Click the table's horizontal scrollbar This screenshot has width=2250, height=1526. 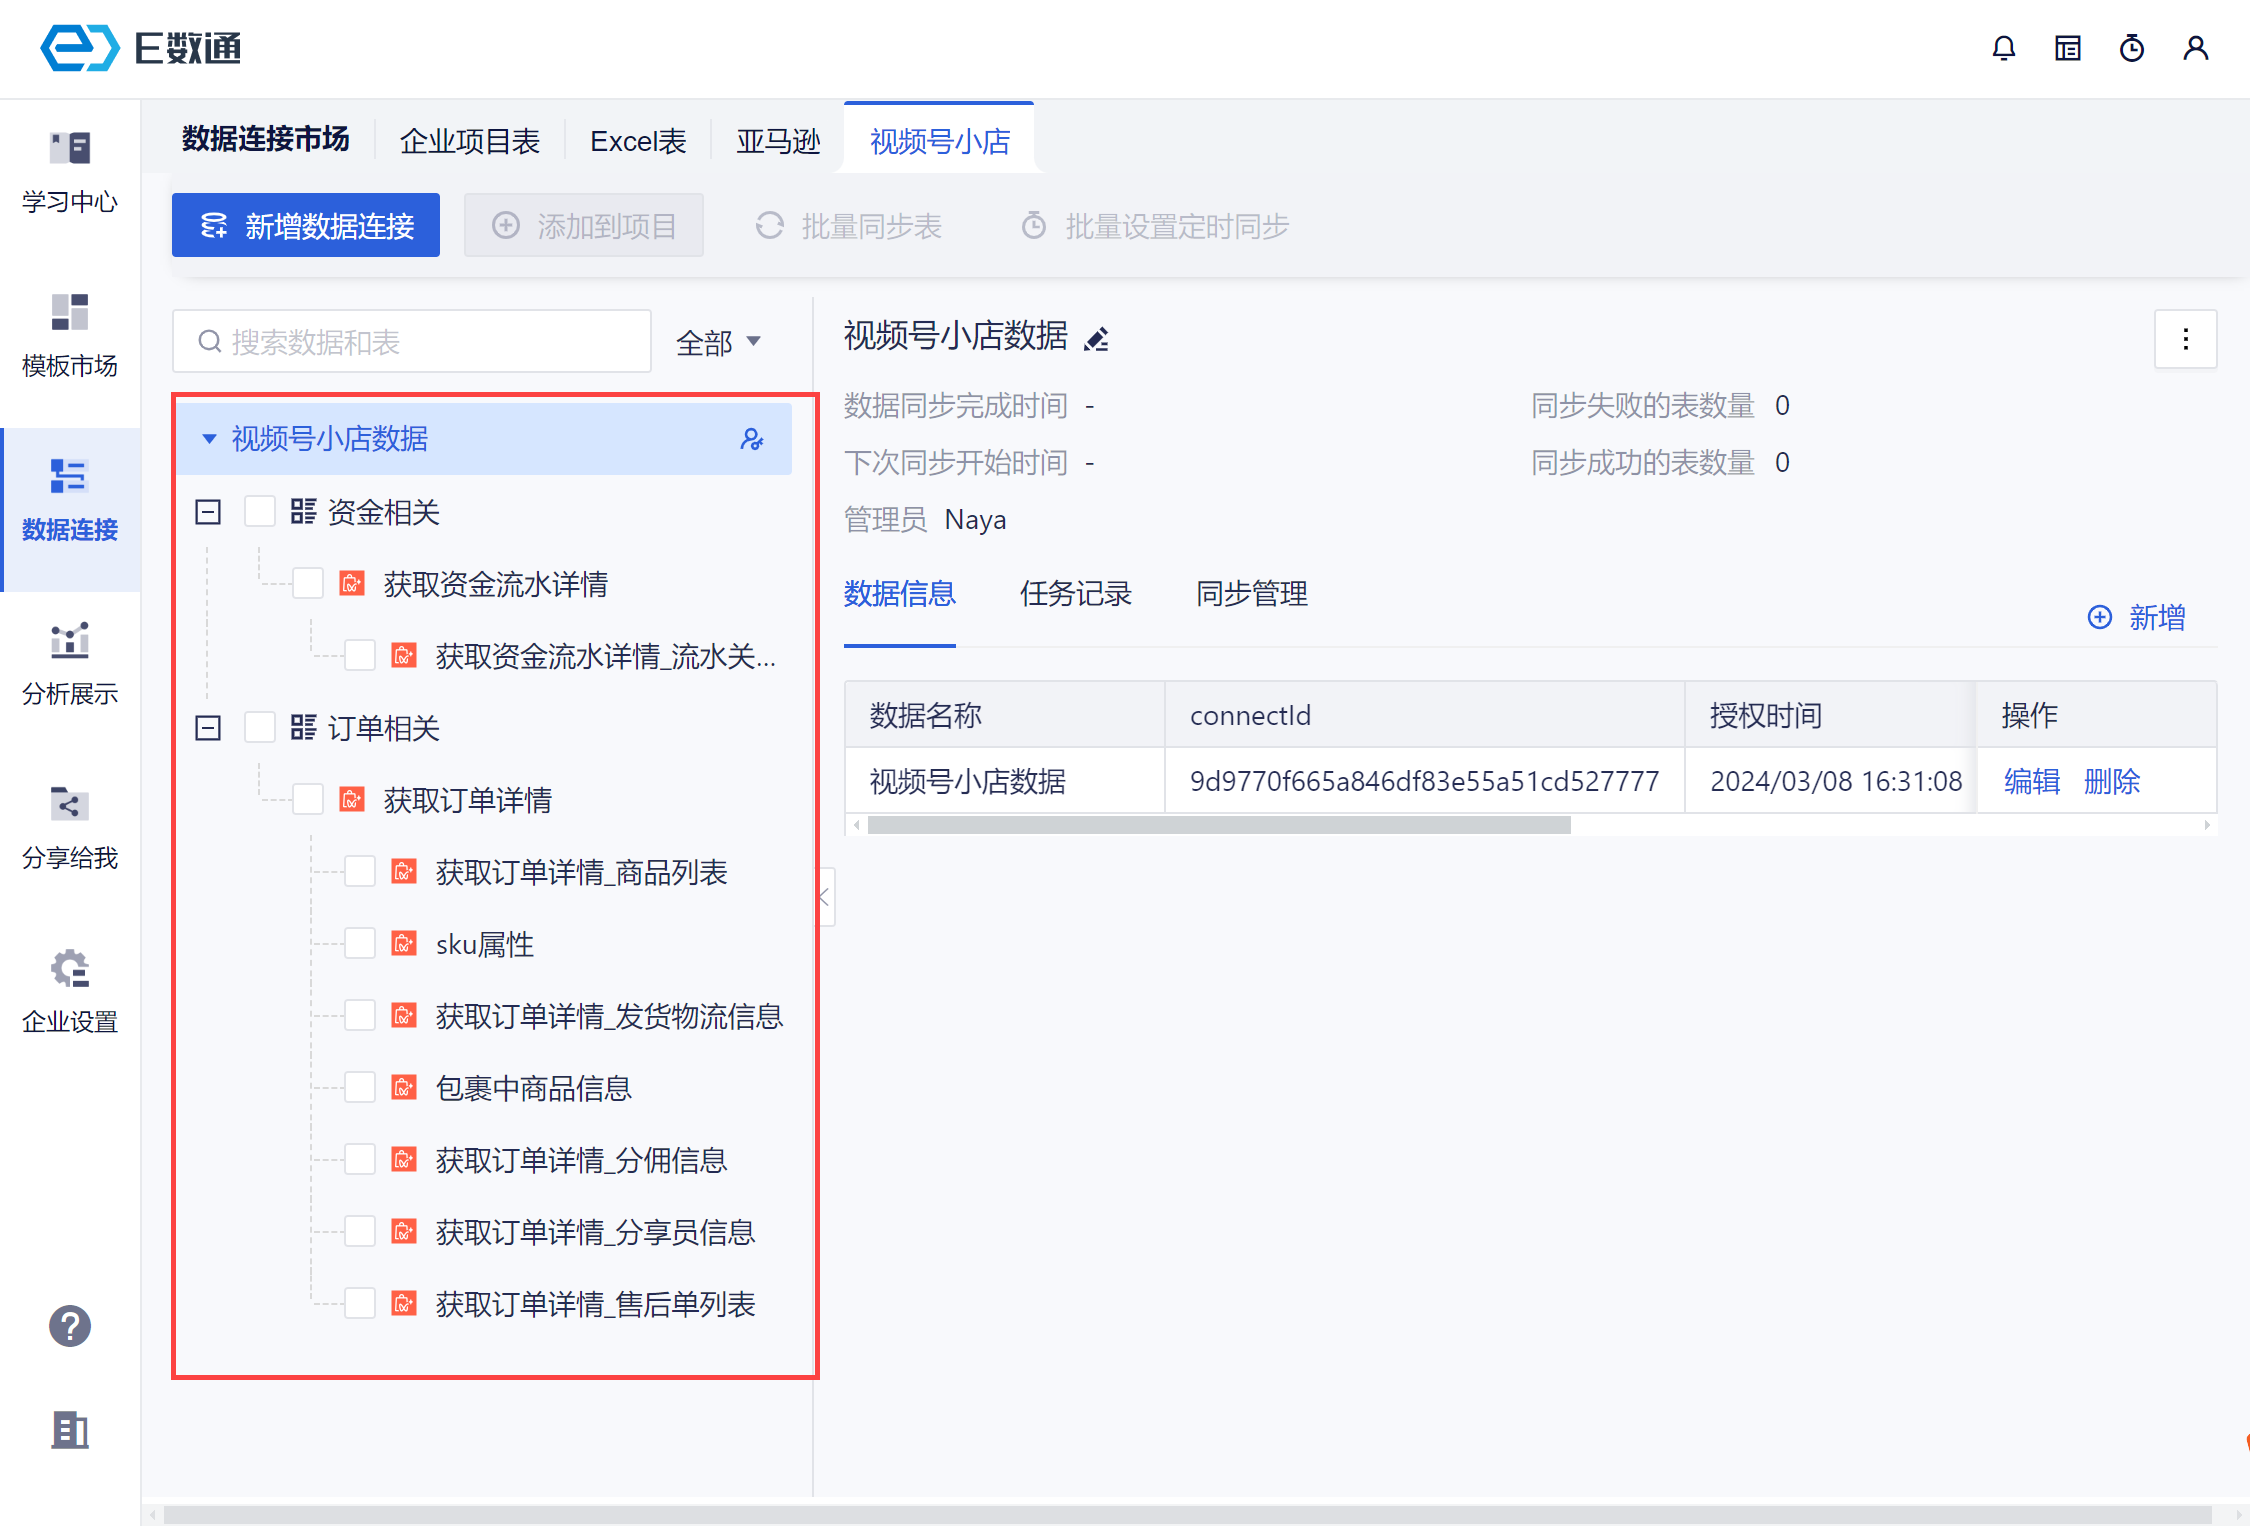coord(1218,825)
